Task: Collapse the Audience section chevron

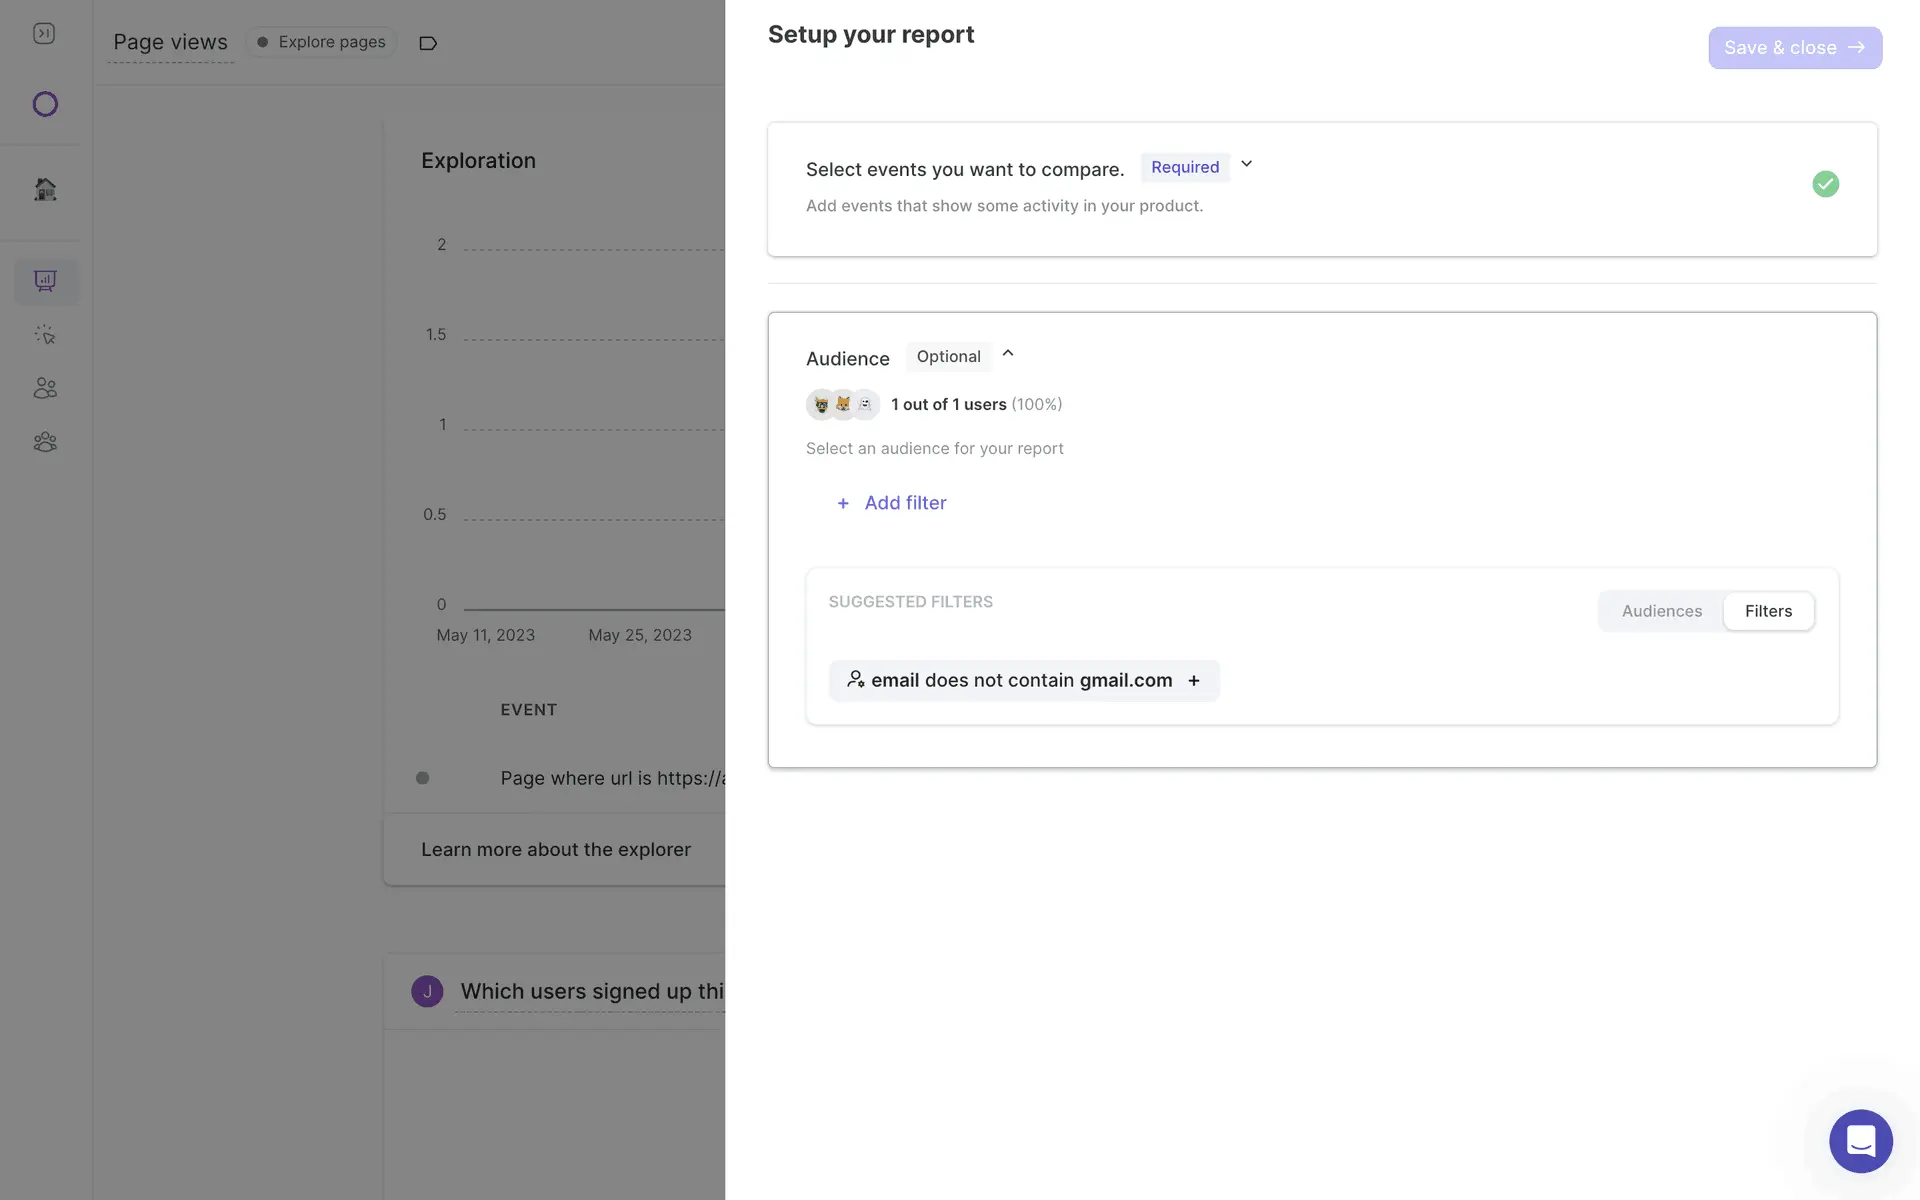Action: [1008, 353]
